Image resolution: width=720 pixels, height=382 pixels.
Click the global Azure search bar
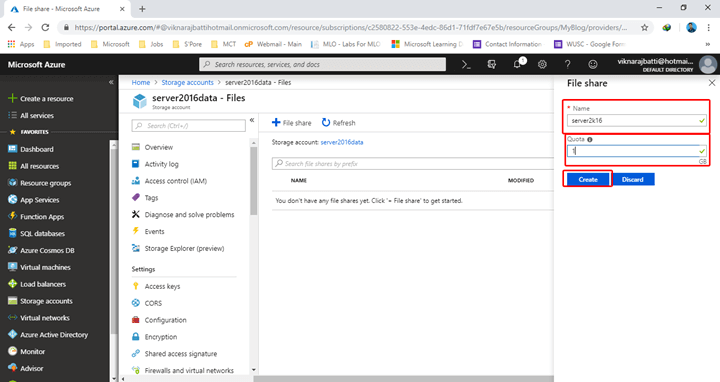point(322,64)
